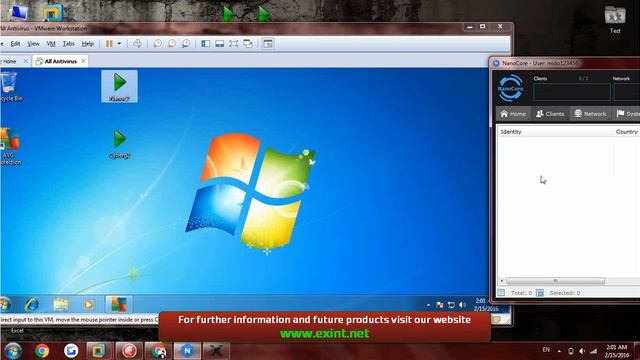The image size is (640, 360).
Task: Open the Tabs menu in VMware
Action: coord(69,44)
